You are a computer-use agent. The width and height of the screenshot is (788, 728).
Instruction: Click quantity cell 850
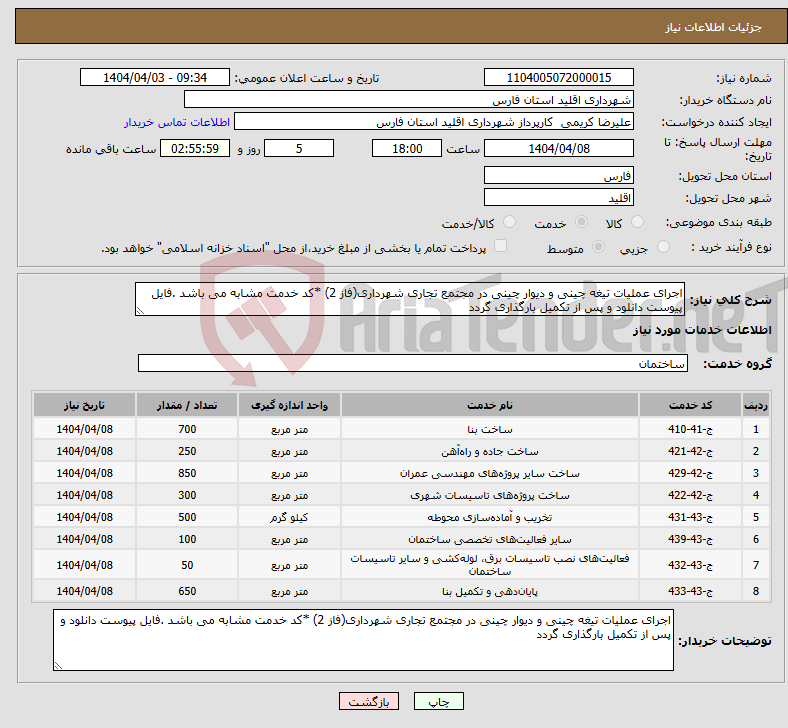tap(187, 473)
